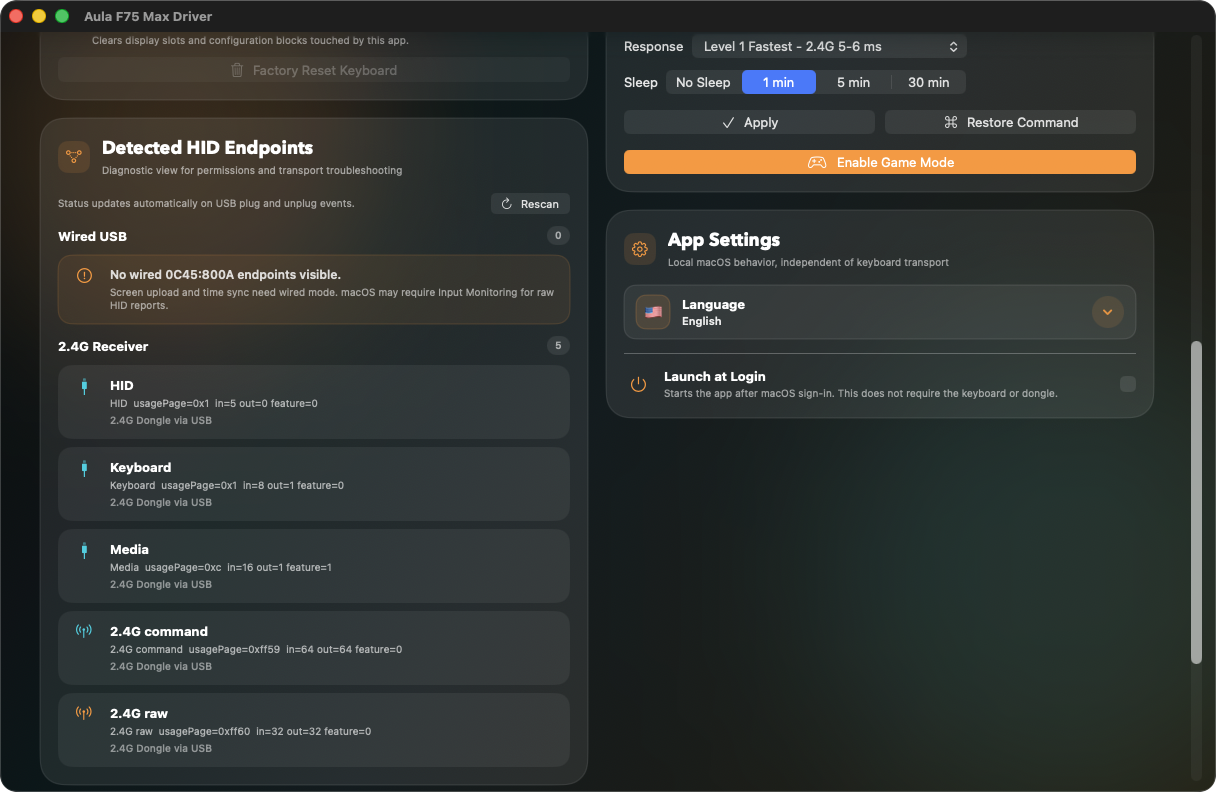Select 1 min sleep option
The height and width of the screenshot is (792, 1216).
(778, 82)
